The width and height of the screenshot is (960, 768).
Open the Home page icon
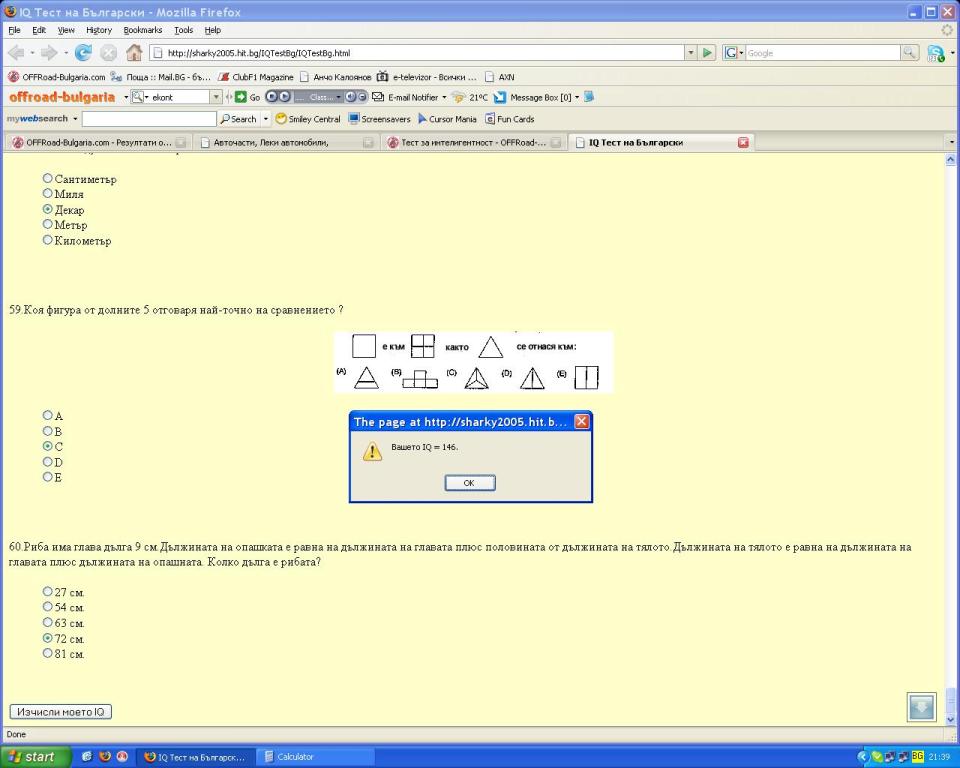[134, 53]
